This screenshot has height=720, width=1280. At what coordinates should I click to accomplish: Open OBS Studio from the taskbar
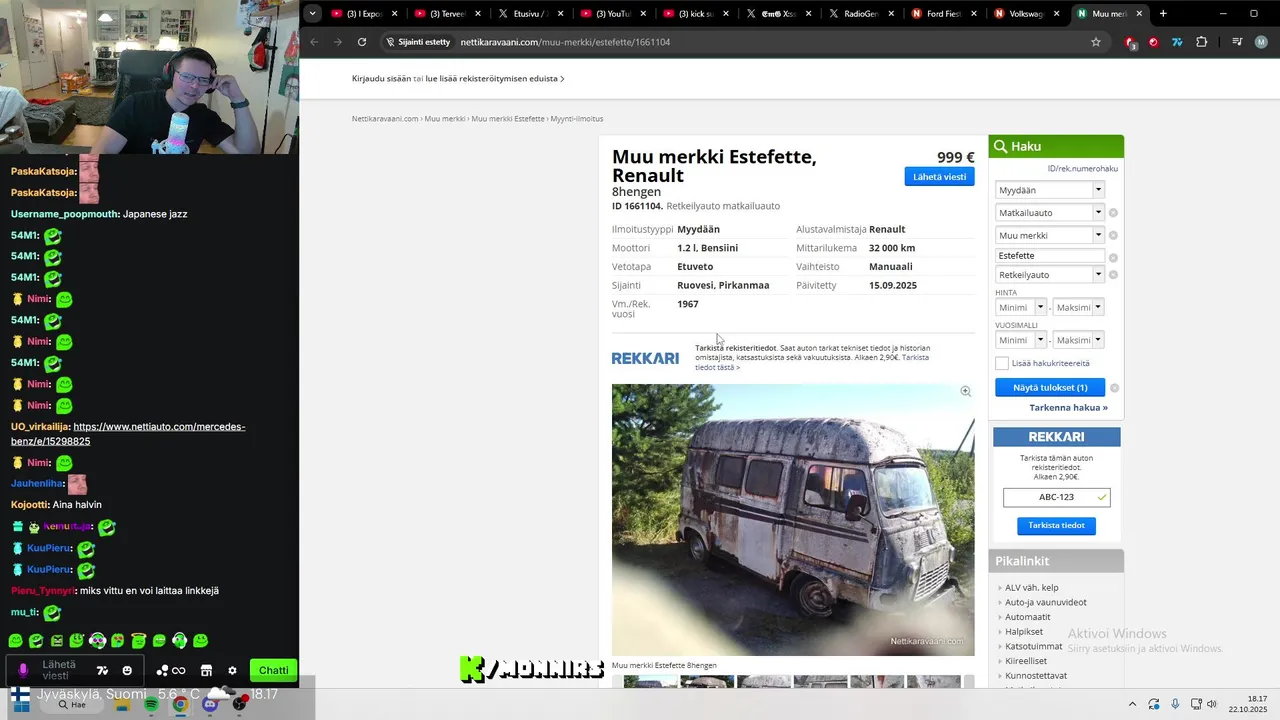[239, 704]
